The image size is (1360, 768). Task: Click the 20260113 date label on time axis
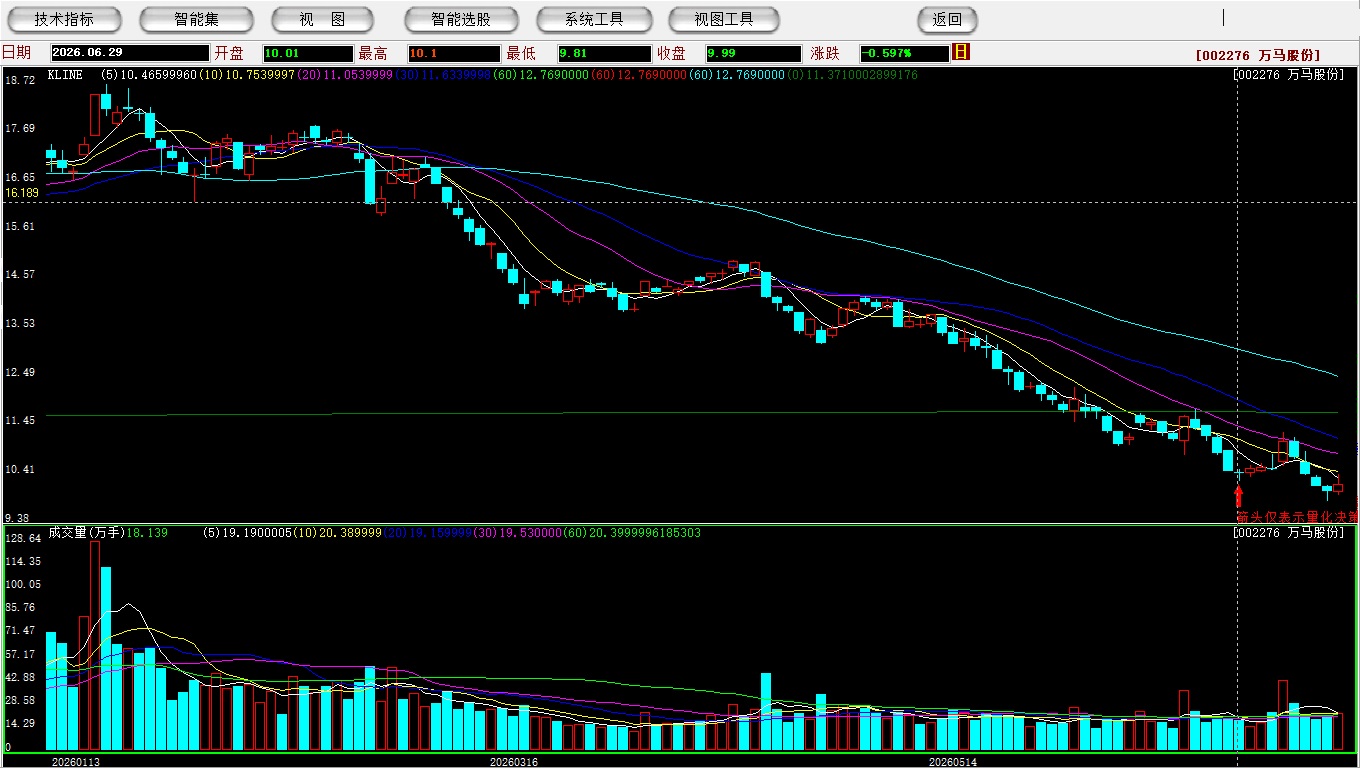[x=76, y=761]
